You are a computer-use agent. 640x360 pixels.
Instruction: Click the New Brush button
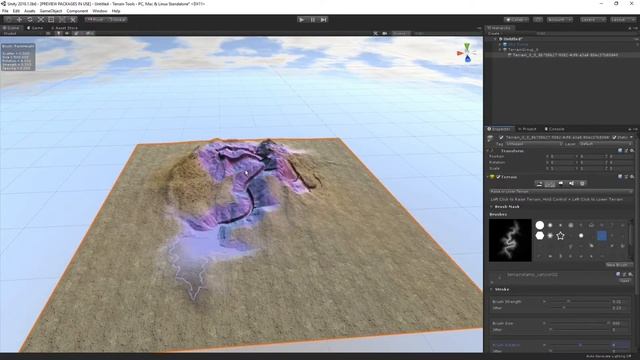pyautogui.click(x=619, y=265)
